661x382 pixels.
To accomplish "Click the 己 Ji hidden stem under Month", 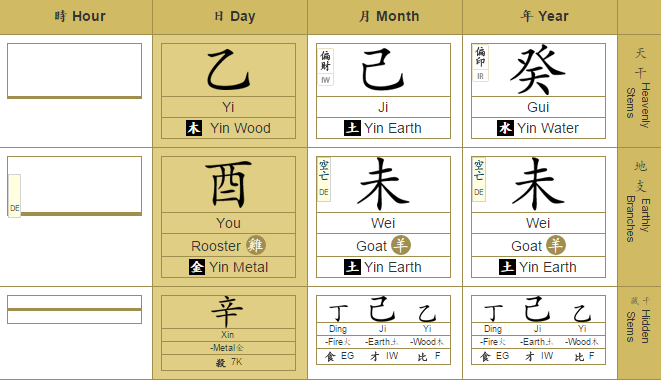I will (x=382, y=309).
